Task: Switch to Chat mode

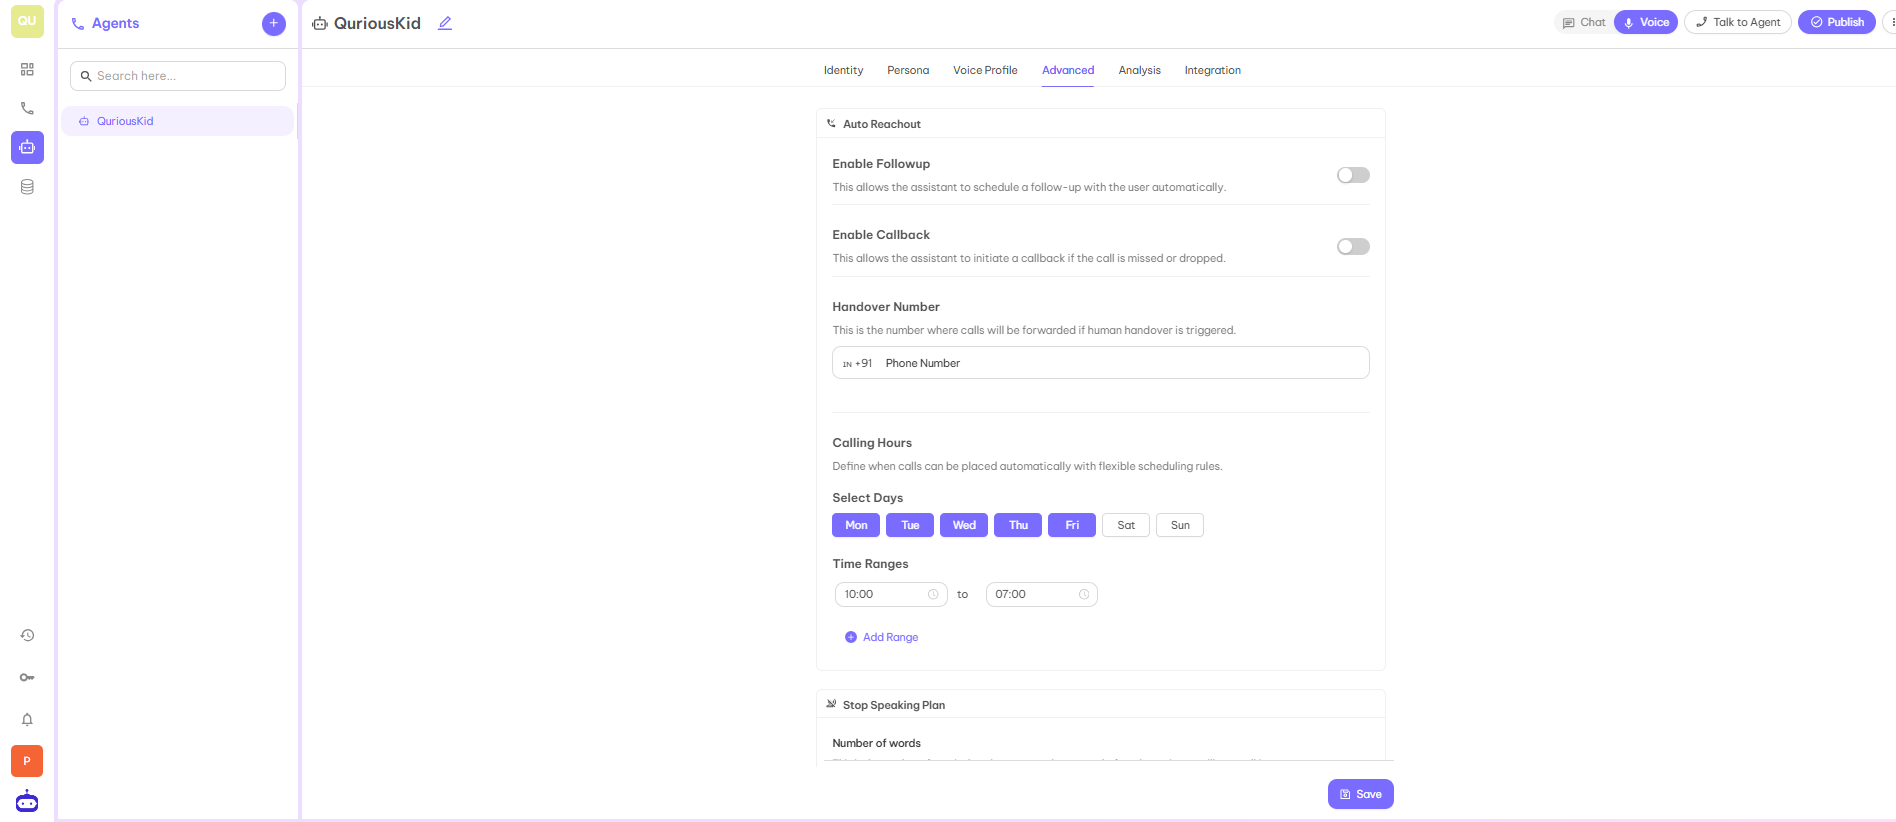Action: pos(1584,22)
